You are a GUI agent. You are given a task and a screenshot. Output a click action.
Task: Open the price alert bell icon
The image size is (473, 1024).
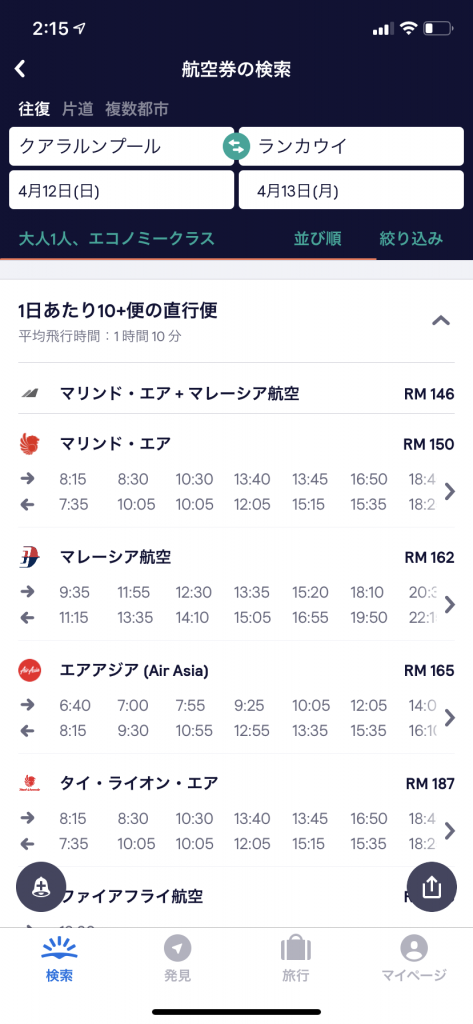point(41,887)
